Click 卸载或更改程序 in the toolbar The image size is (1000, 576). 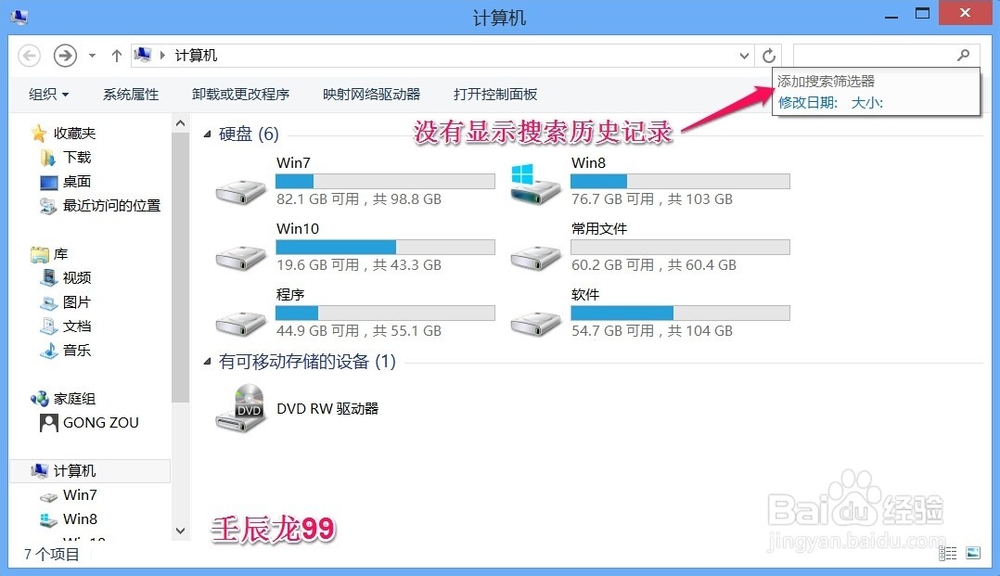click(240, 94)
